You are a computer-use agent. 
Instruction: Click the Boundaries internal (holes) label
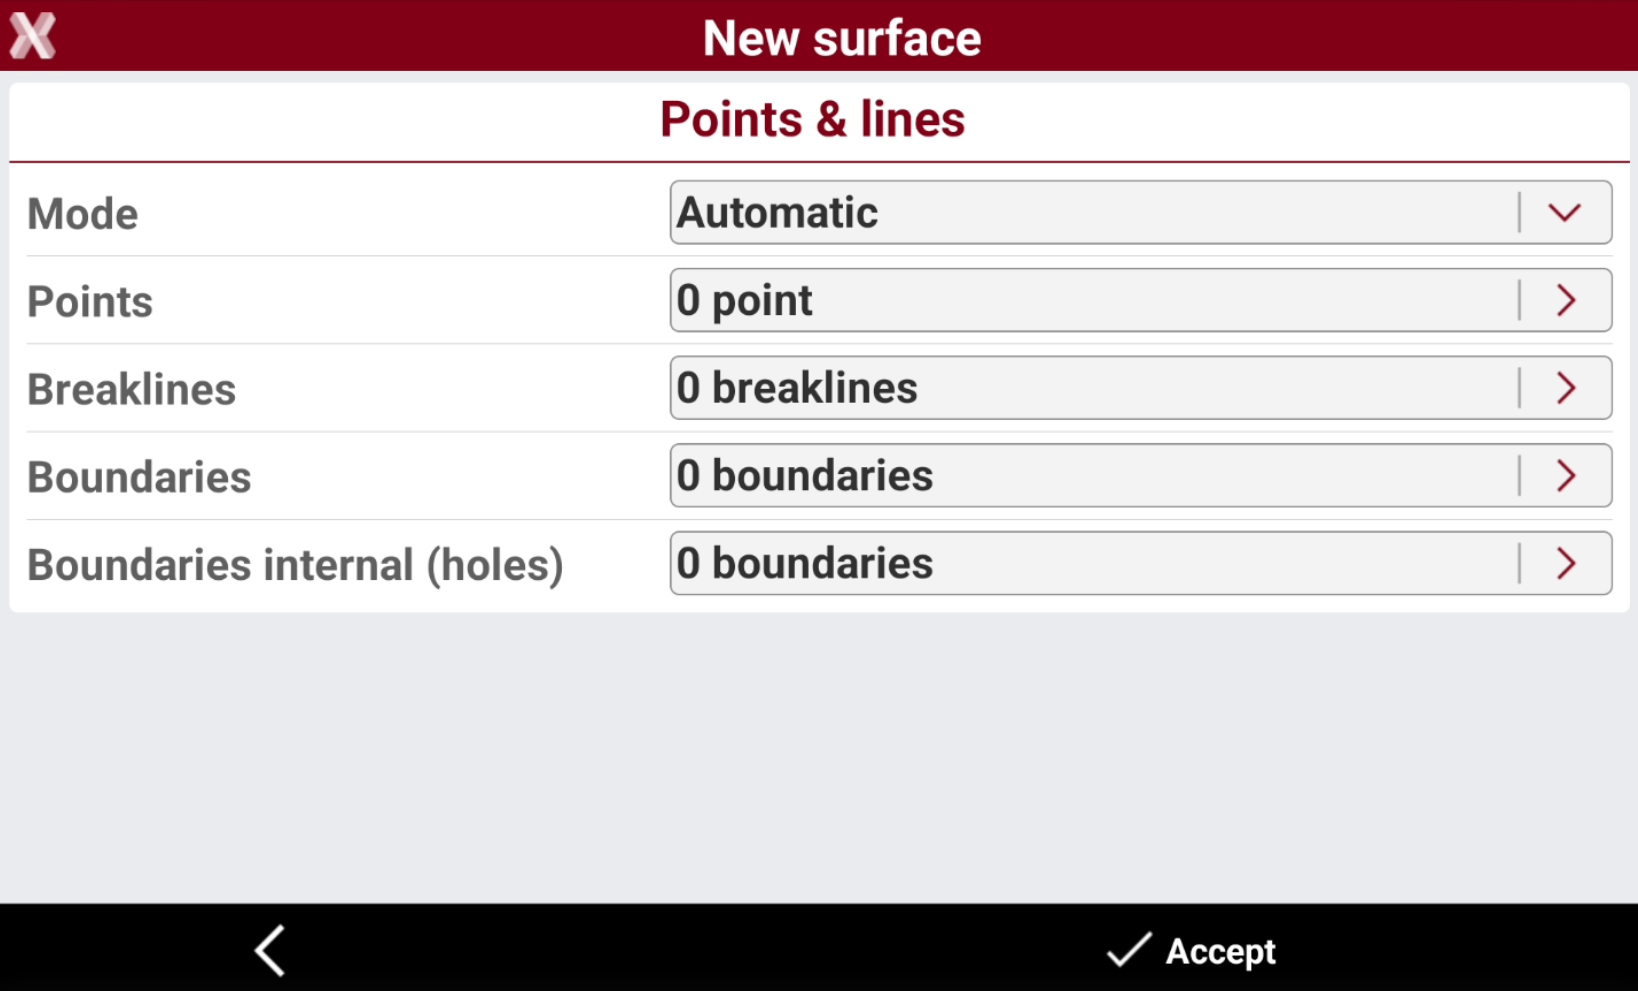(295, 566)
